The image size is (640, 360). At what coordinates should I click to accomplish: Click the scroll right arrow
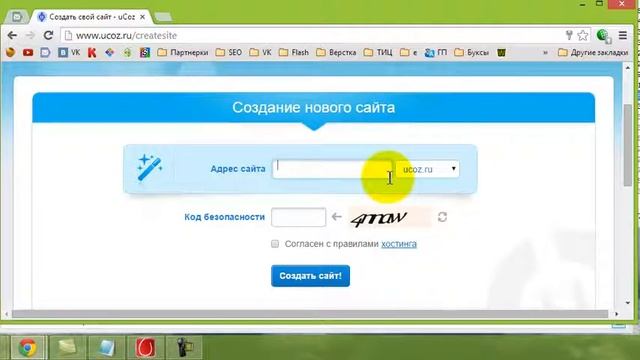click(x=616, y=314)
